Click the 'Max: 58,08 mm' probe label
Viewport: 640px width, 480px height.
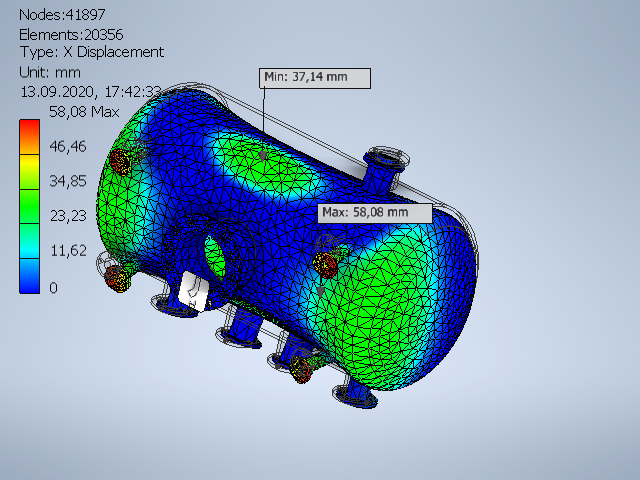pyautogui.click(x=375, y=213)
